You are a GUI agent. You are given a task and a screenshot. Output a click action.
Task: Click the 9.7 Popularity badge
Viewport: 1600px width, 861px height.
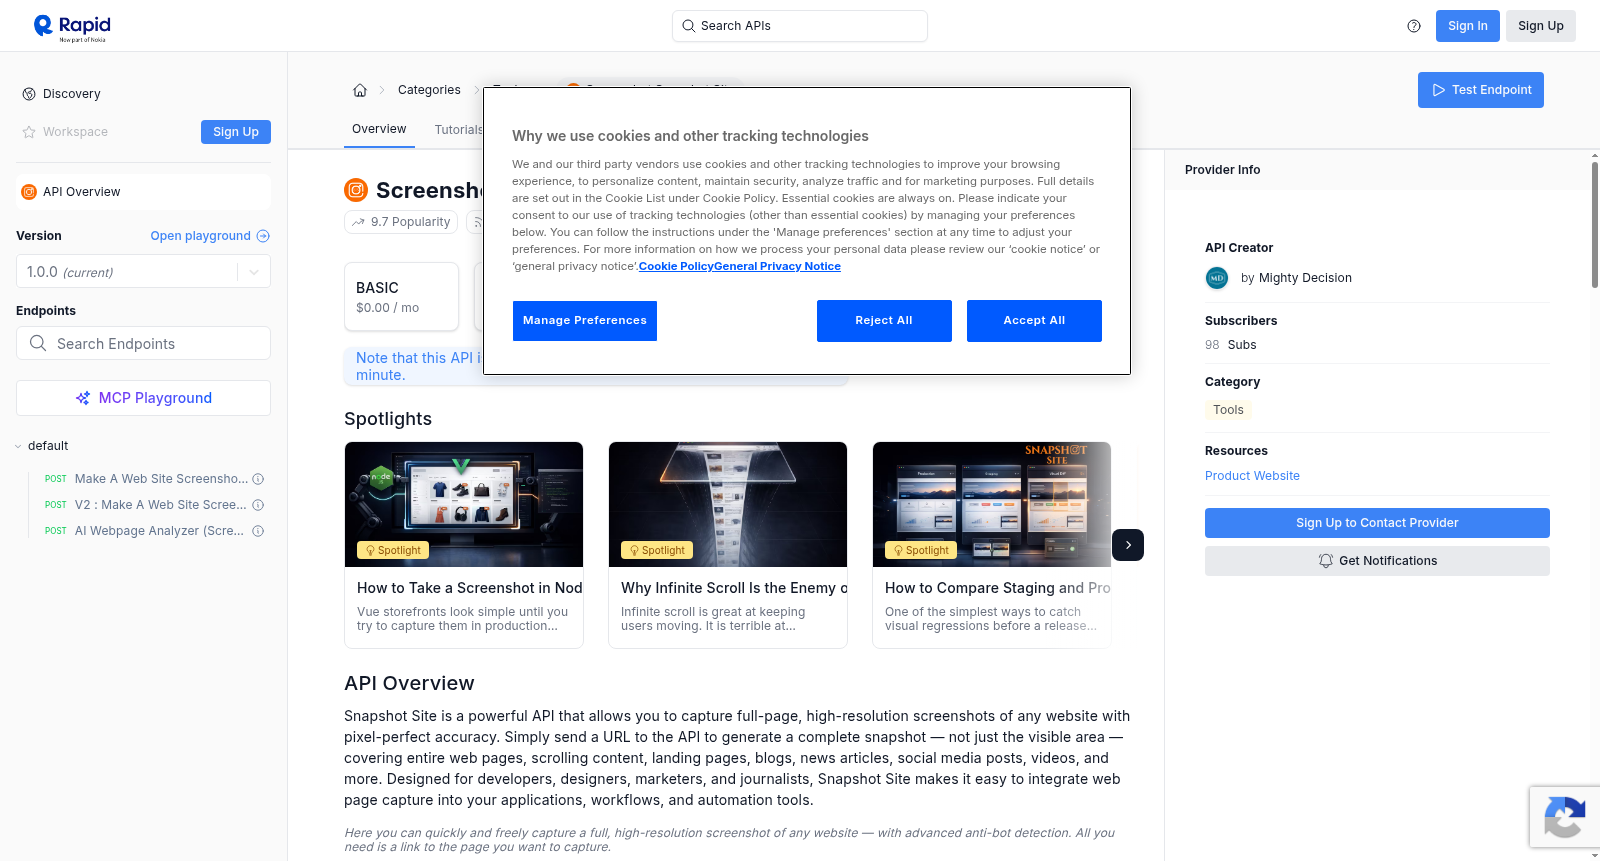pos(401,222)
